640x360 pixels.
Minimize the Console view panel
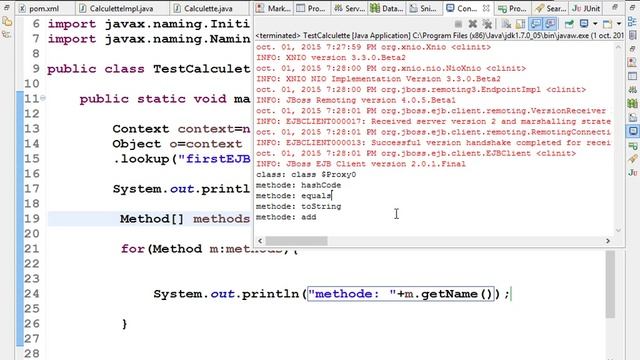click(x=615, y=7)
